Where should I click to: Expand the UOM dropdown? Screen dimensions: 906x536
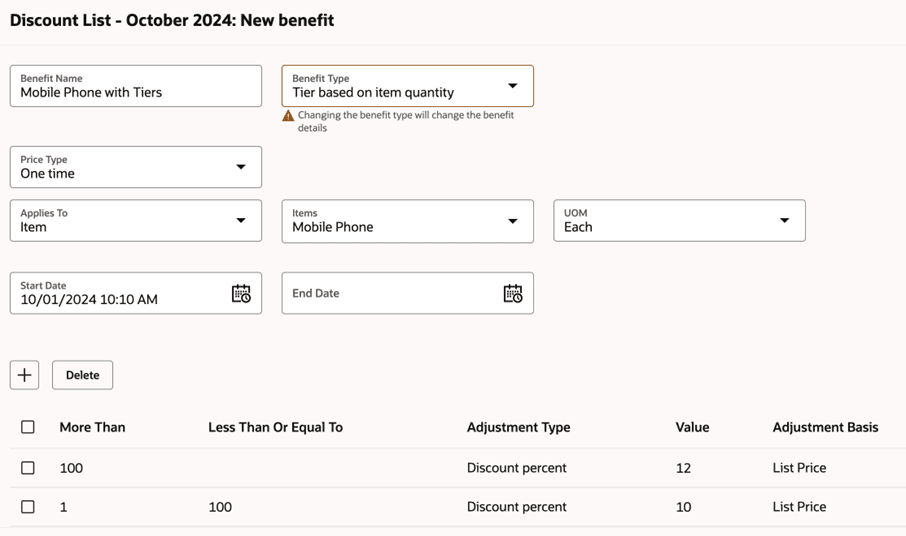coord(784,220)
